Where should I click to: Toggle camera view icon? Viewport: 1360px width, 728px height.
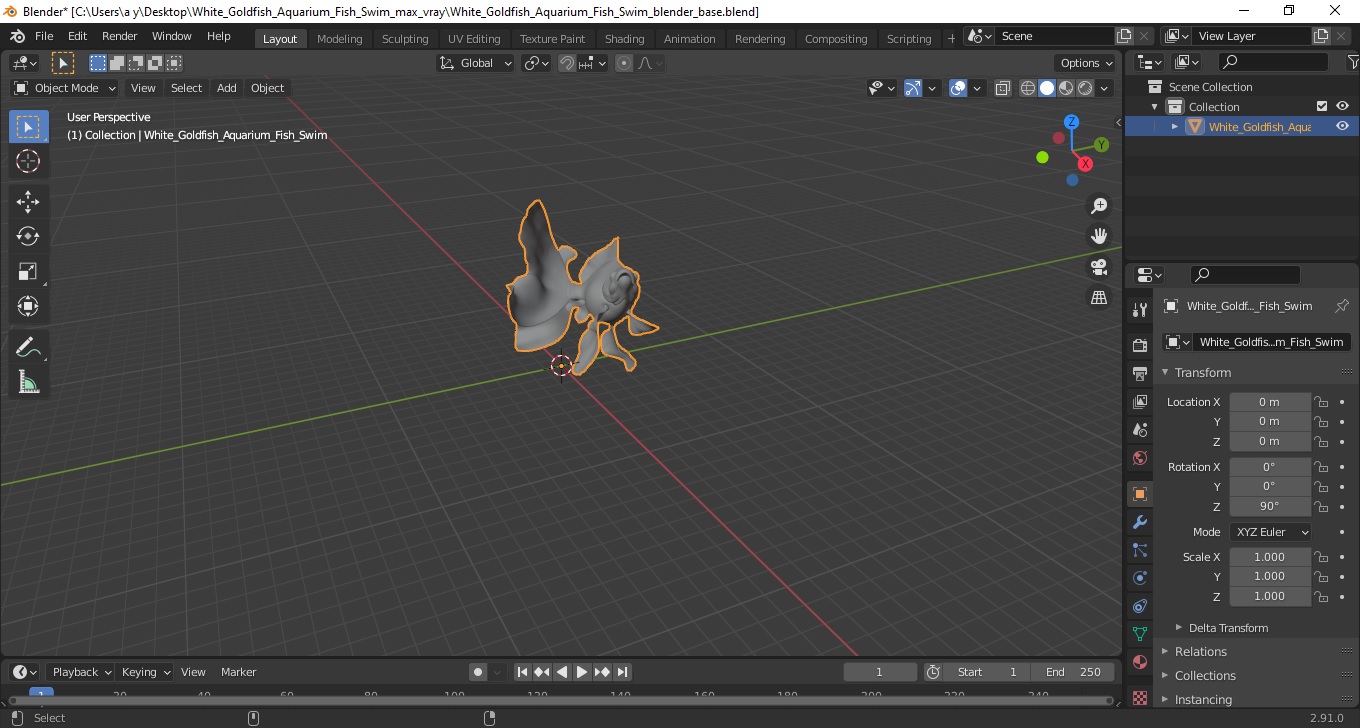(1099, 267)
